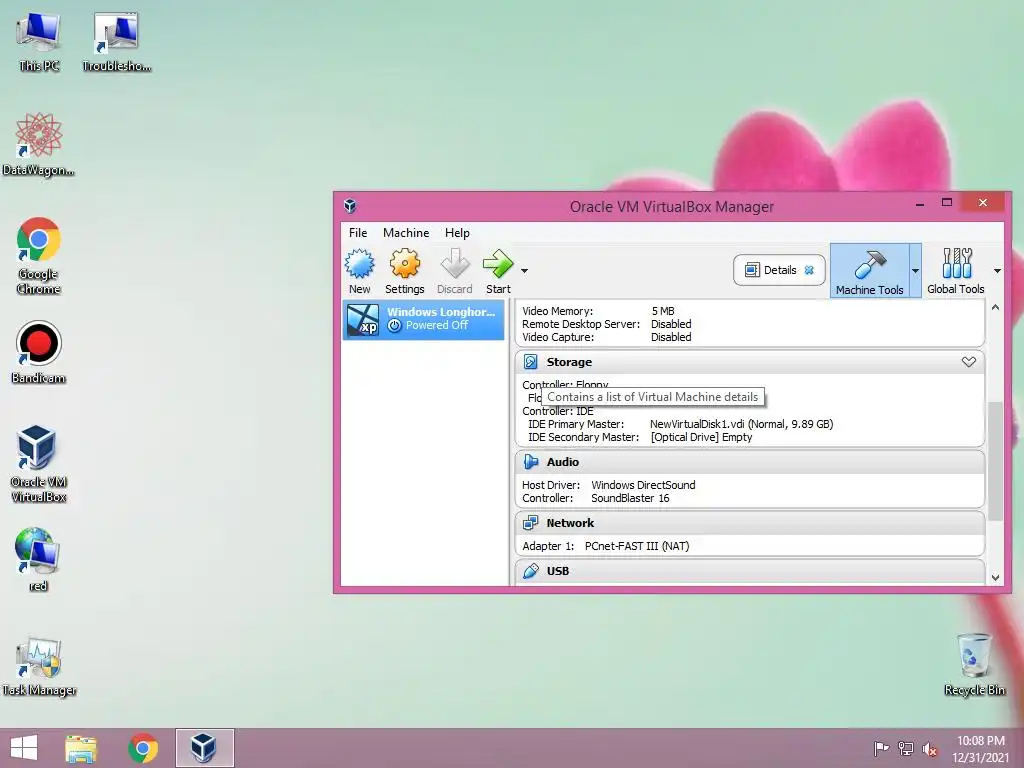Collapse the Storage section chevron
This screenshot has width=1024, height=768.
[968, 362]
